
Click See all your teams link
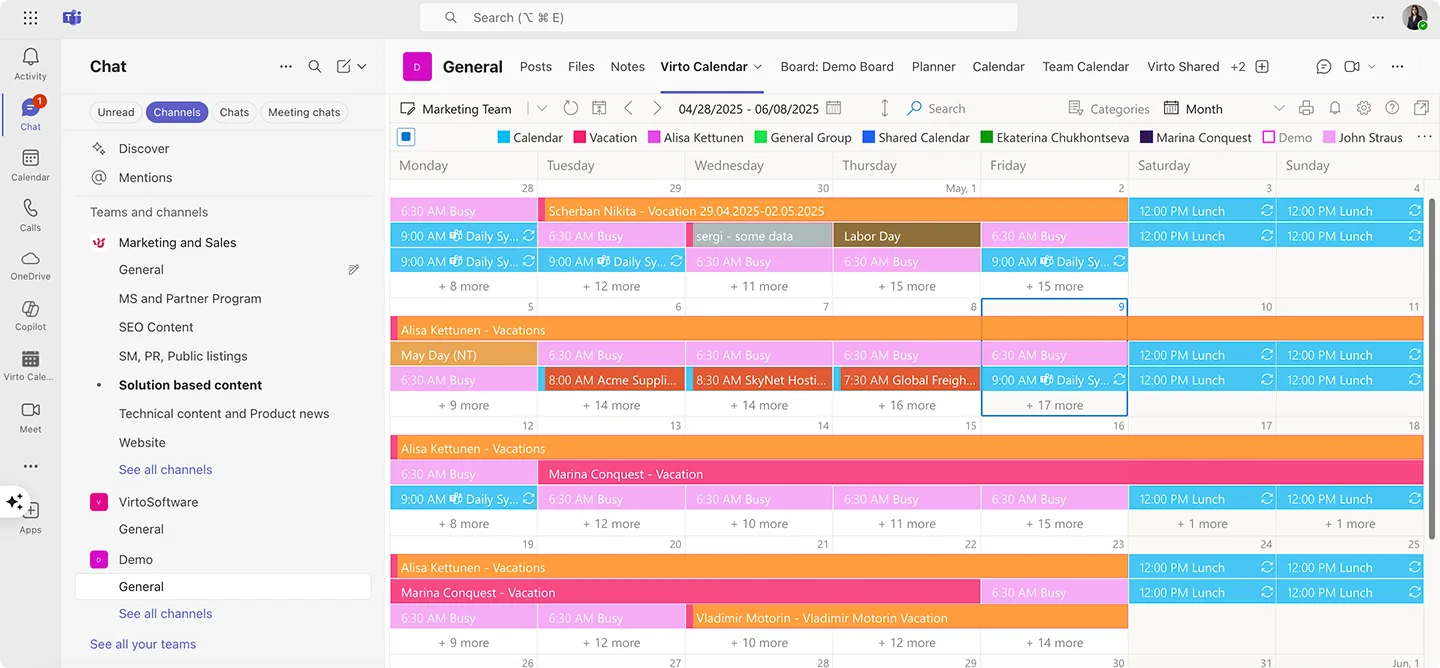click(143, 644)
